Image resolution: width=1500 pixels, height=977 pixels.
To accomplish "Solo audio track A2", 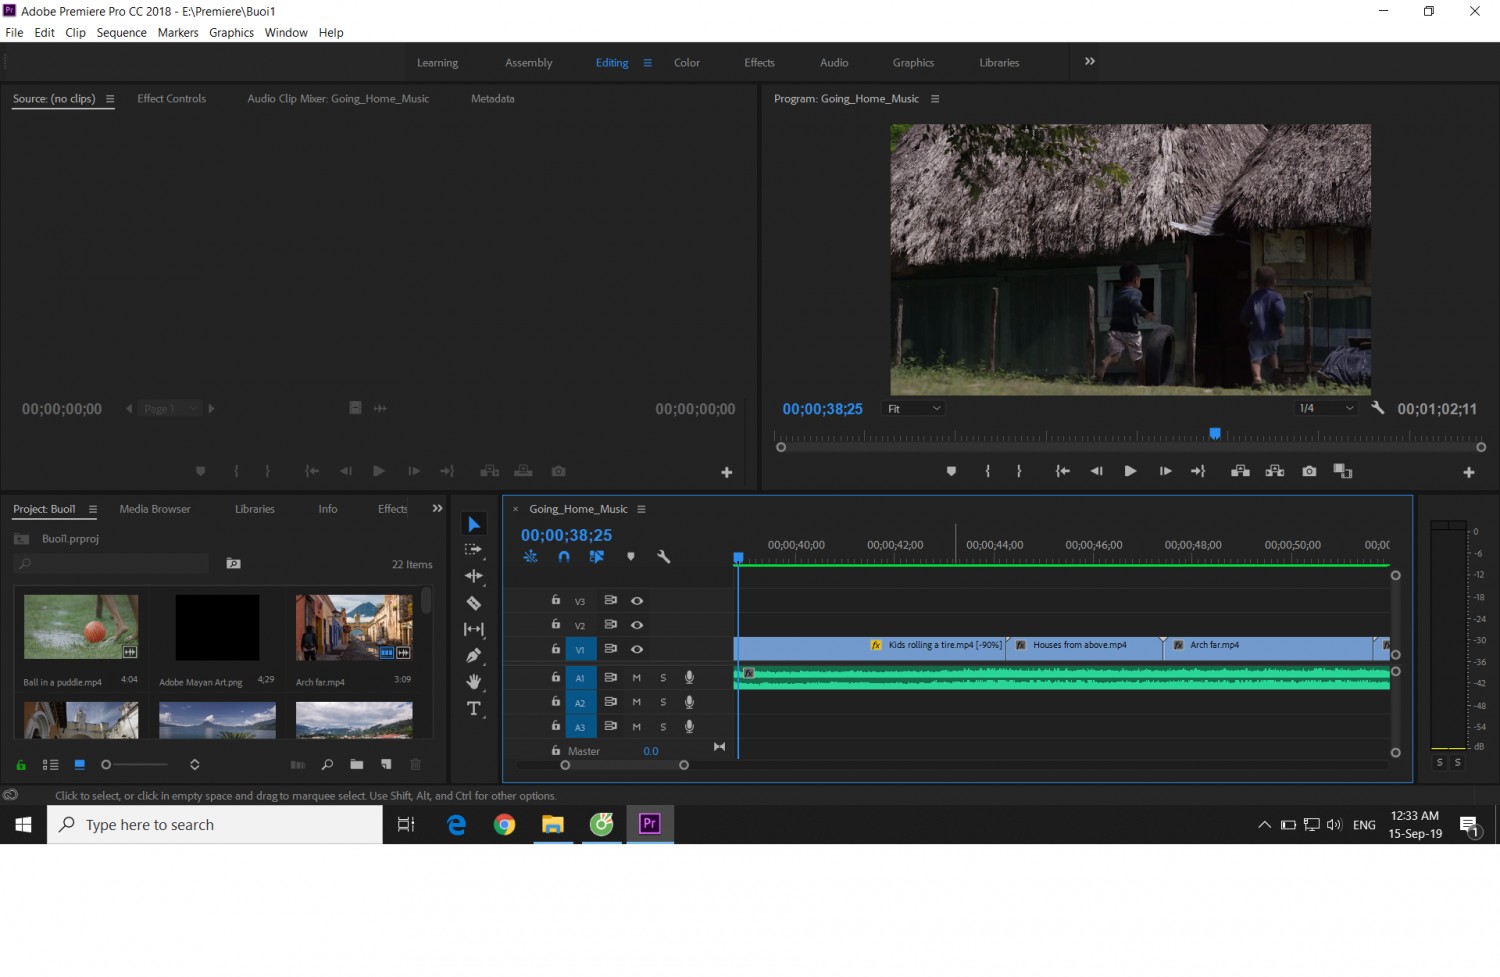I will coord(663,702).
